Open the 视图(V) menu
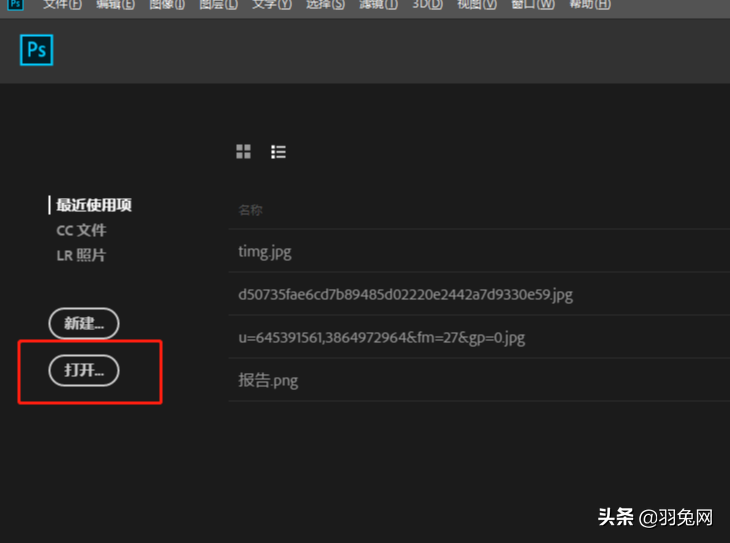 click(477, 5)
